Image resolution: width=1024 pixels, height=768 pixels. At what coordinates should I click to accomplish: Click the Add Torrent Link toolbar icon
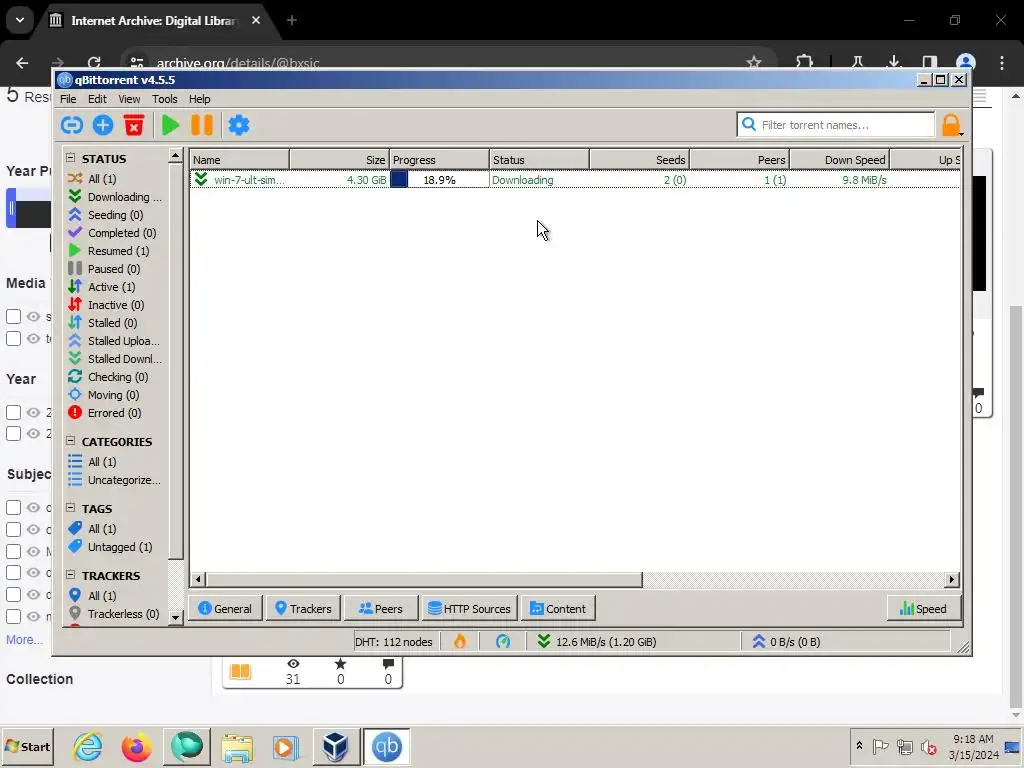point(72,125)
